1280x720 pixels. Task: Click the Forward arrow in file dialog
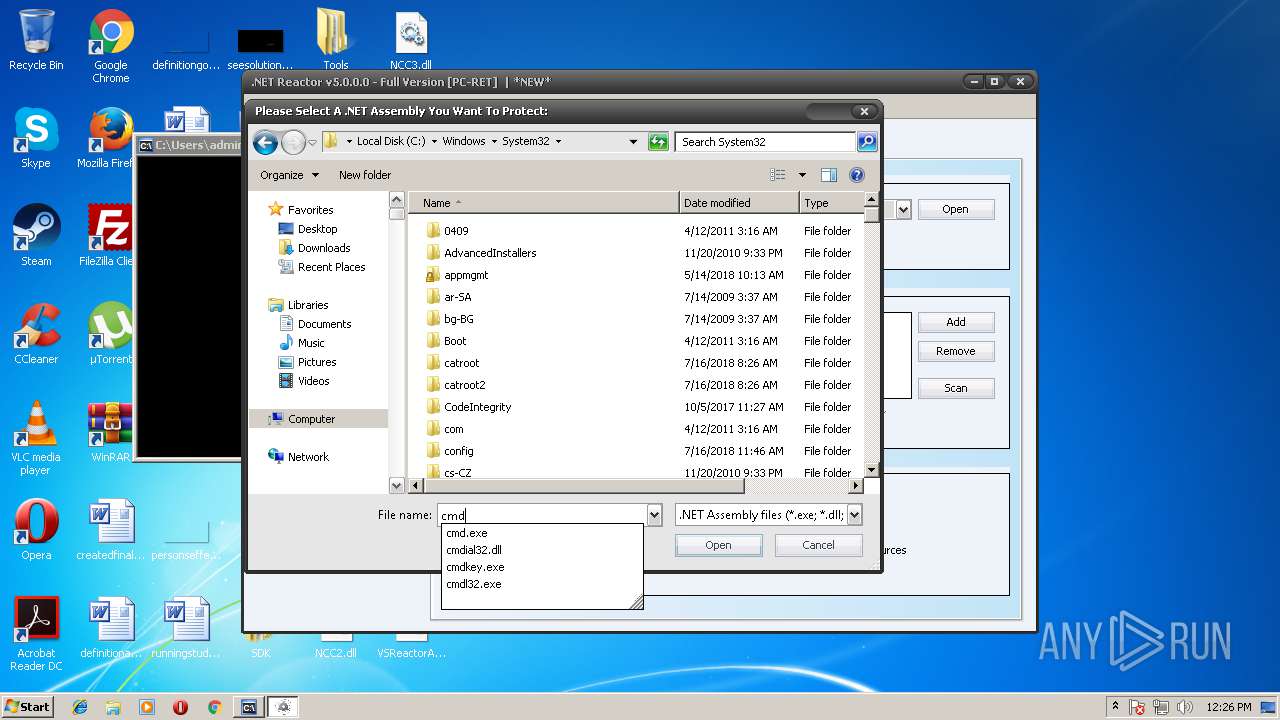(293, 142)
